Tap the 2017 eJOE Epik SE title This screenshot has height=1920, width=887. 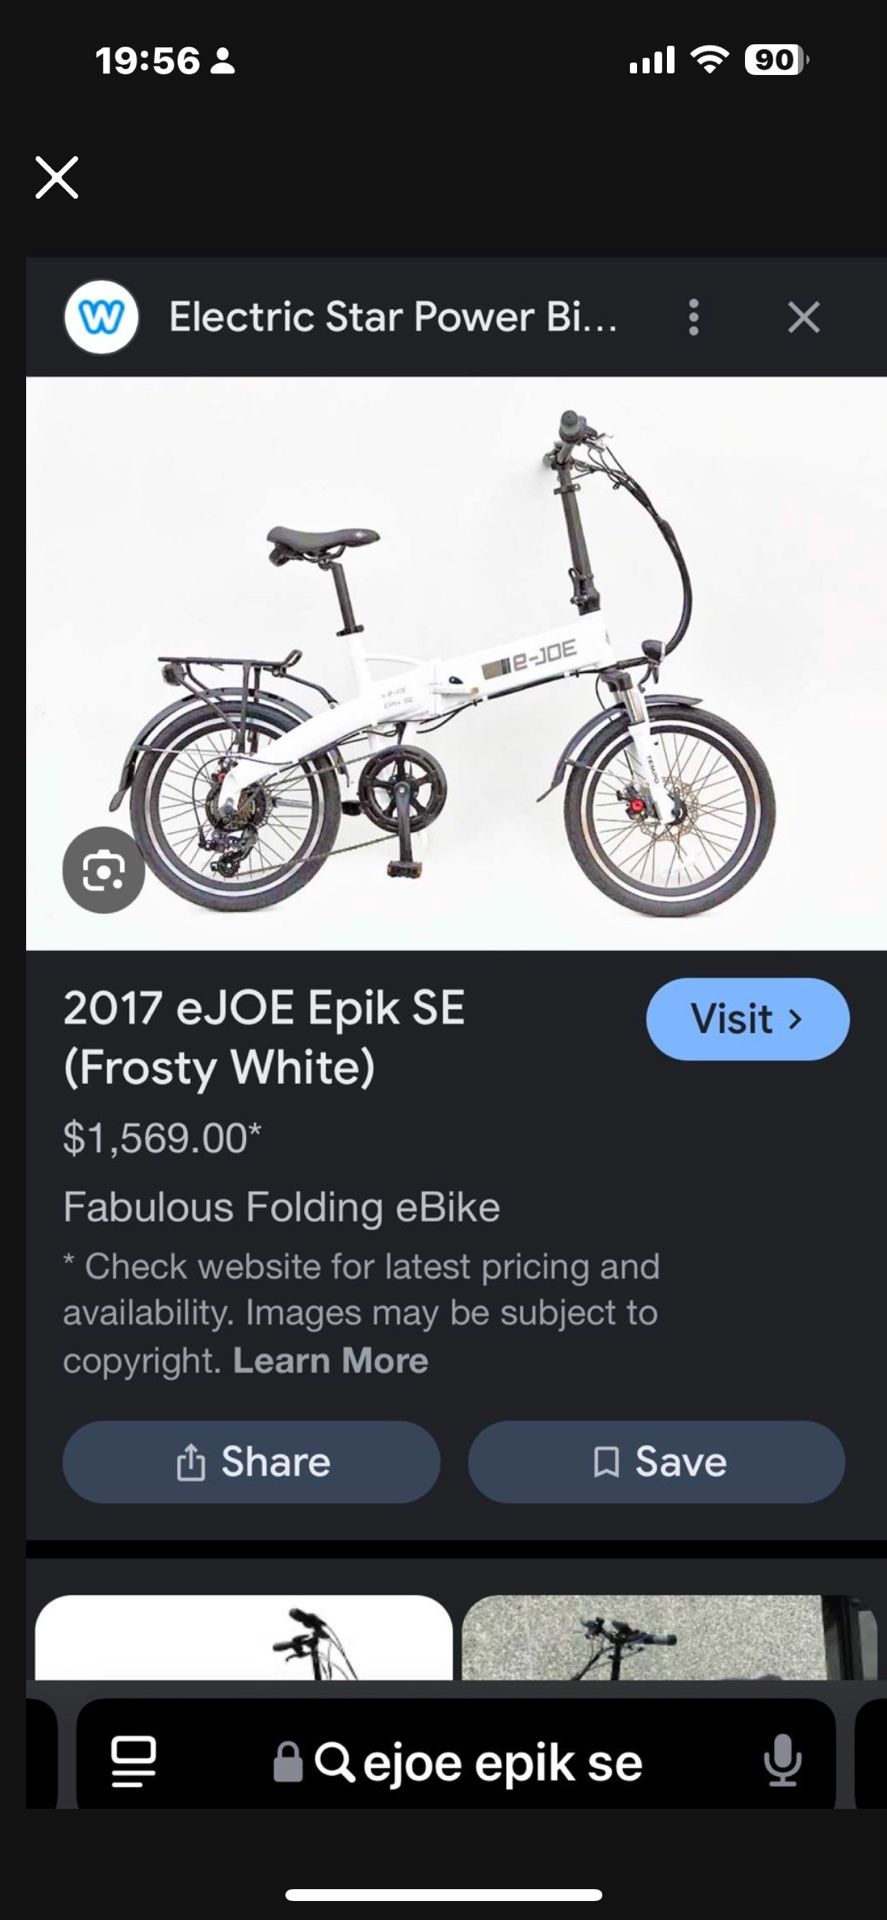click(264, 1037)
